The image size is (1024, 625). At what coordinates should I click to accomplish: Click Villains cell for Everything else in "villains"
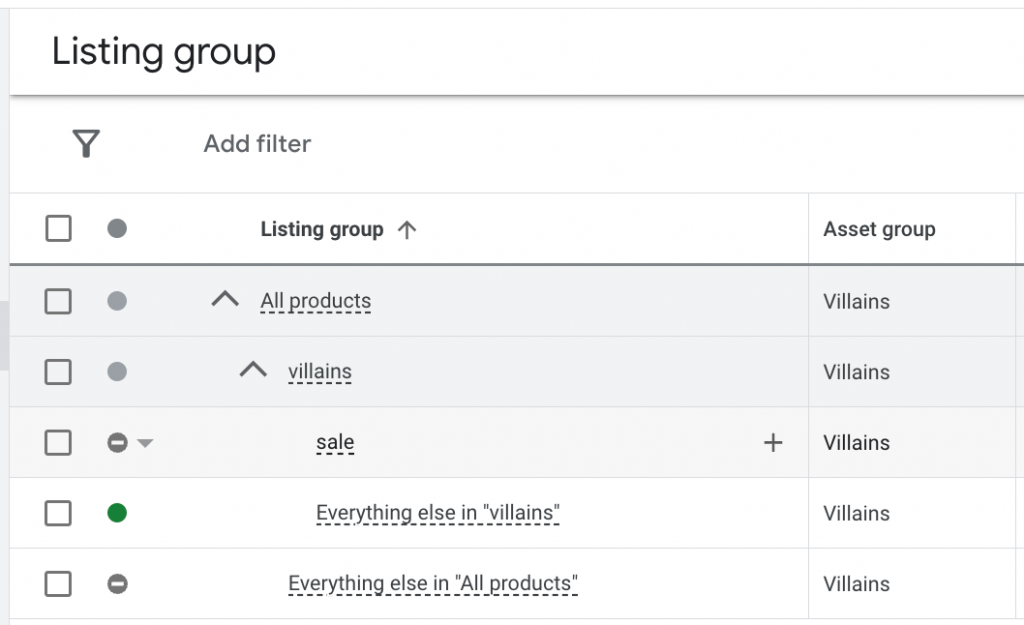pyautogui.click(x=856, y=513)
